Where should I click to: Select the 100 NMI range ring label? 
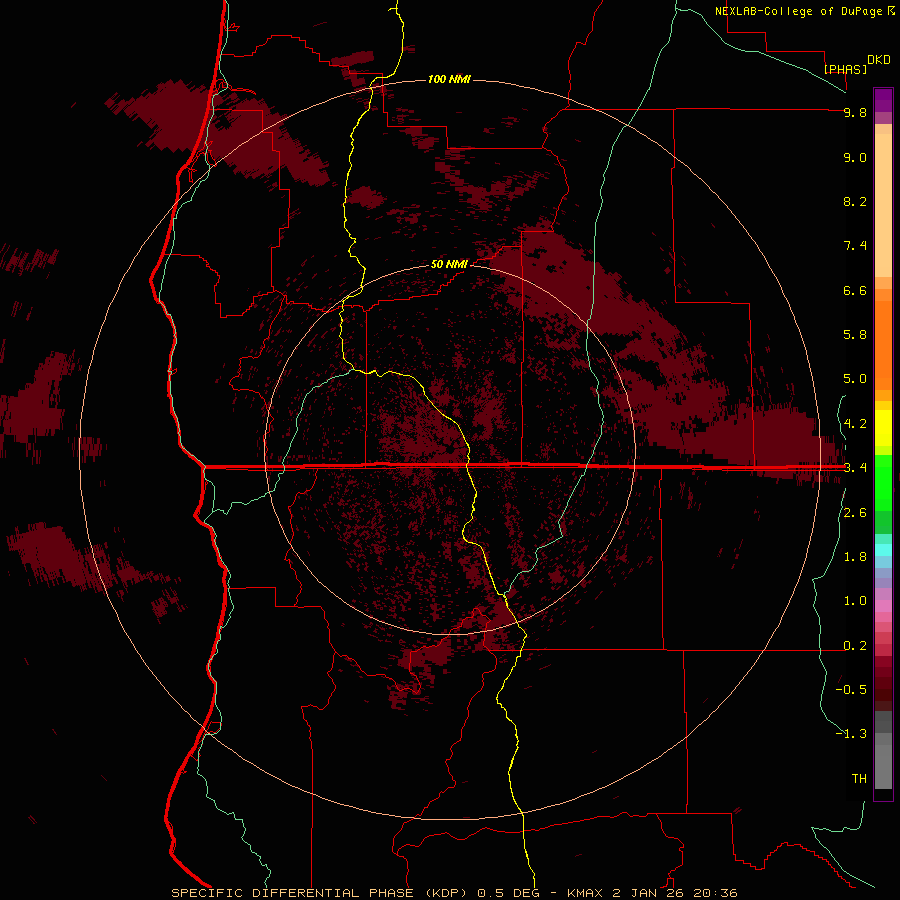(x=449, y=79)
